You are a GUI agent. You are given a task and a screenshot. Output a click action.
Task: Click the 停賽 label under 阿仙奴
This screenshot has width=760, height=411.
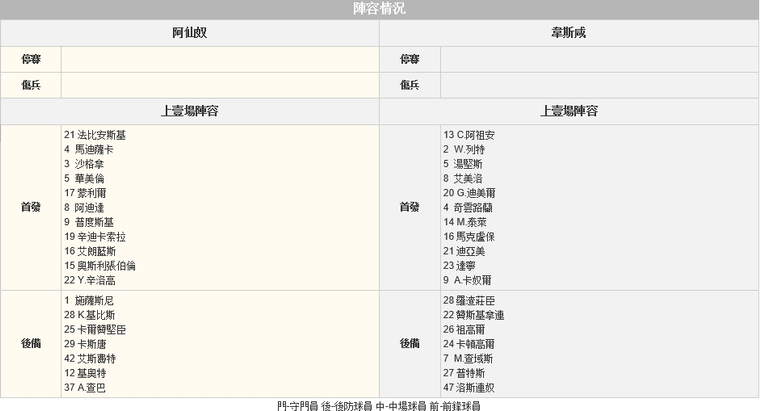(31, 59)
